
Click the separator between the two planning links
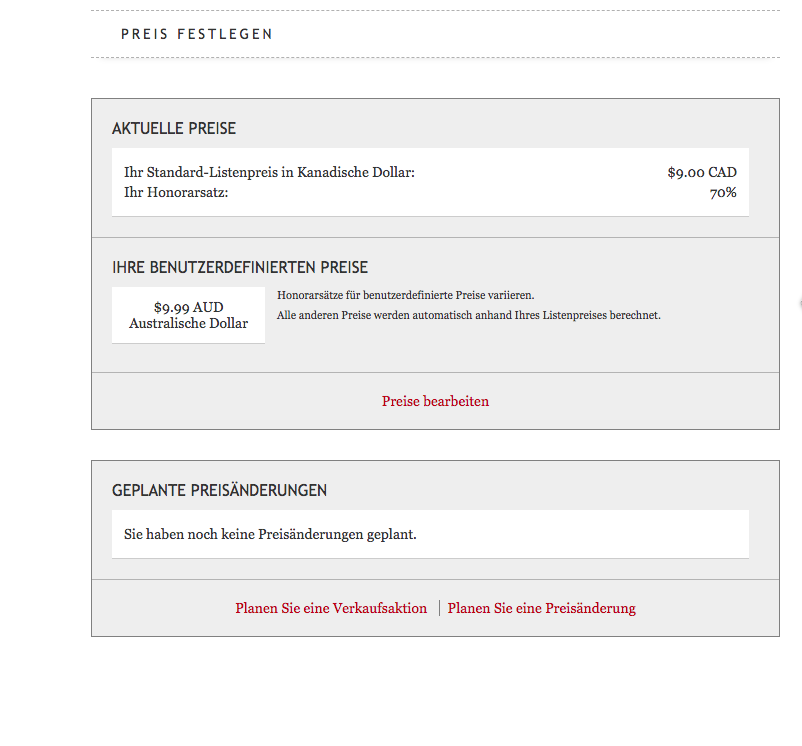(439, 608)
